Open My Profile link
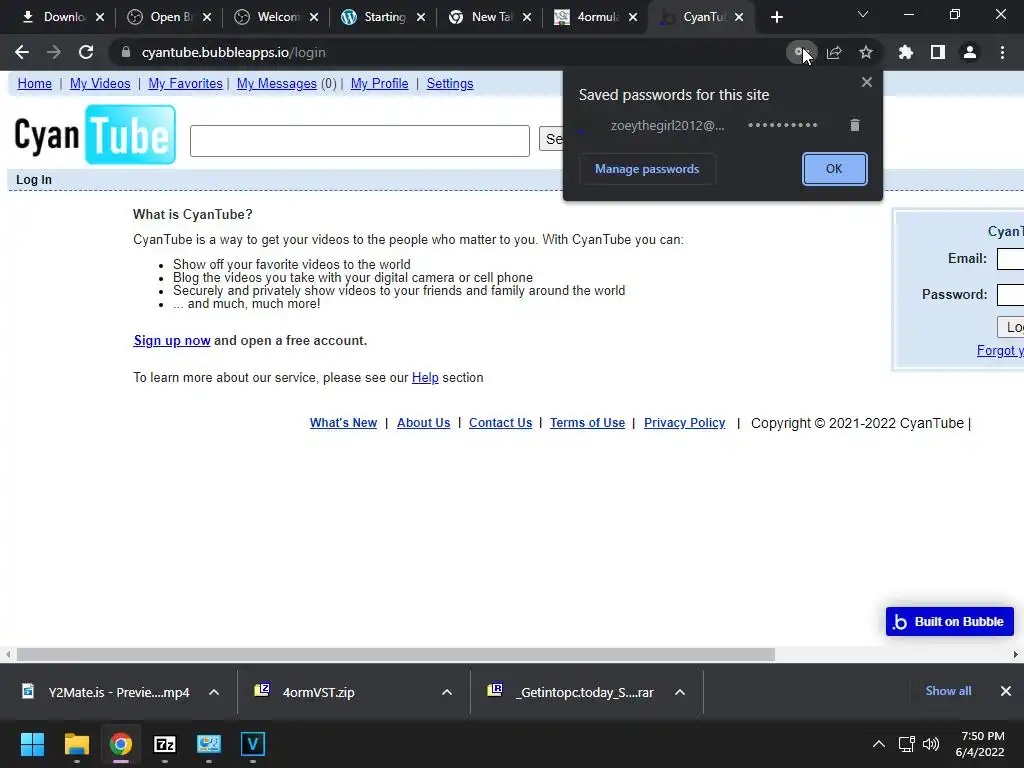The height and width of the screenshot is (768, 1024). pyautogui.click(x=379, y=84)
